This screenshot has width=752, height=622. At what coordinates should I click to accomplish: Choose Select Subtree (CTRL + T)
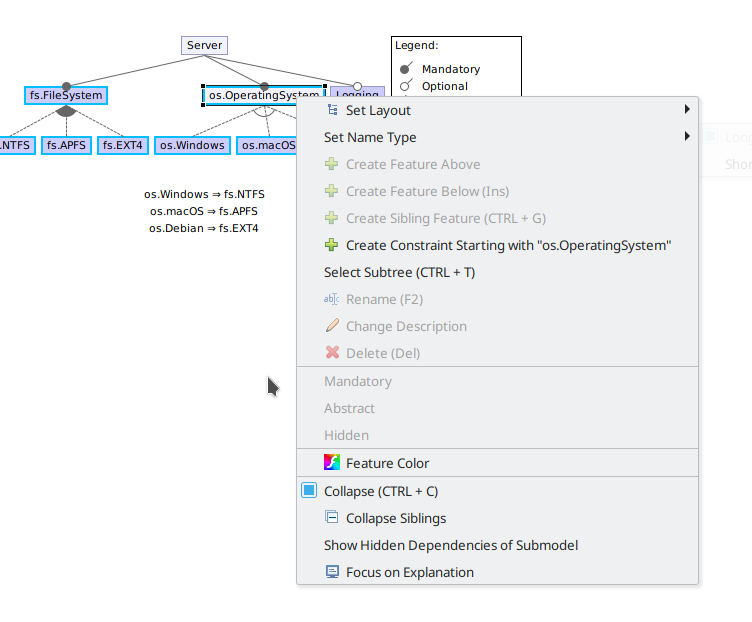click(497, 272)
